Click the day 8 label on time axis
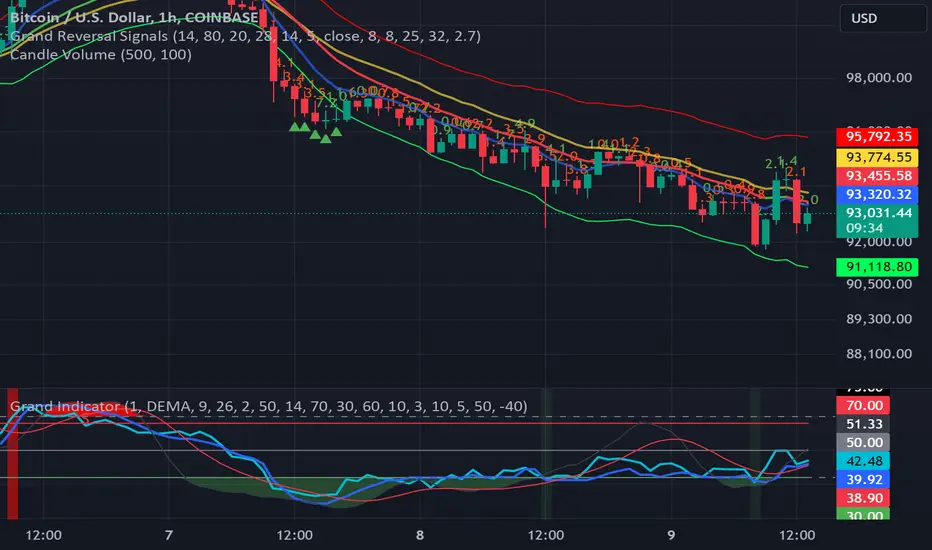This screenshot has width=932, height=550. (420, 535)
